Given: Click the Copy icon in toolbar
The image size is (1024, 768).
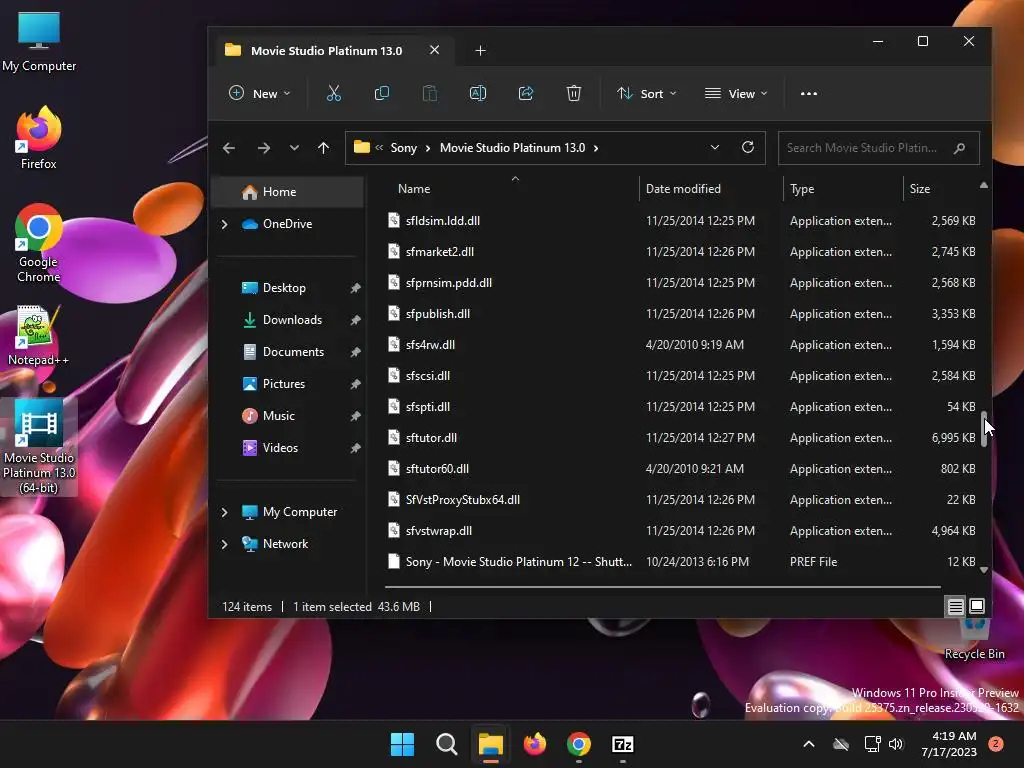Looking at the screenshot, I should tap(382, 93).
